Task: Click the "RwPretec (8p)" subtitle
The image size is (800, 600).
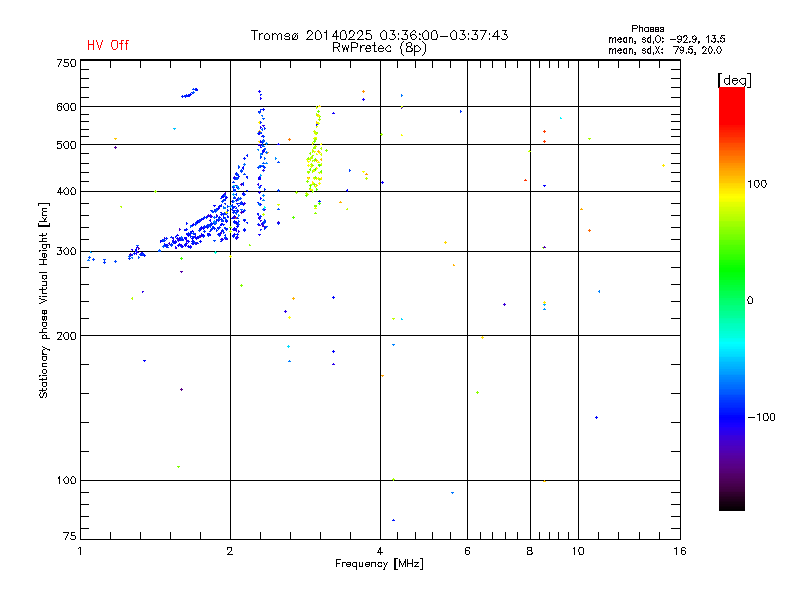Action: tap(379, 48)
